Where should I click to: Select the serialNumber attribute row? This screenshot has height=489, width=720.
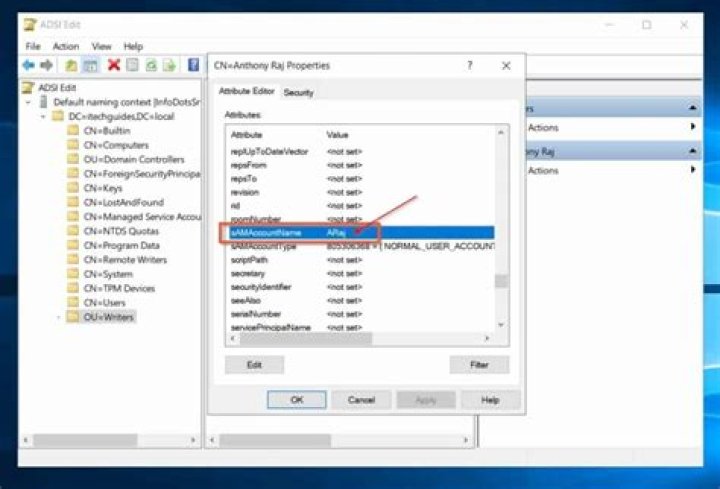[x=362, y=314]
